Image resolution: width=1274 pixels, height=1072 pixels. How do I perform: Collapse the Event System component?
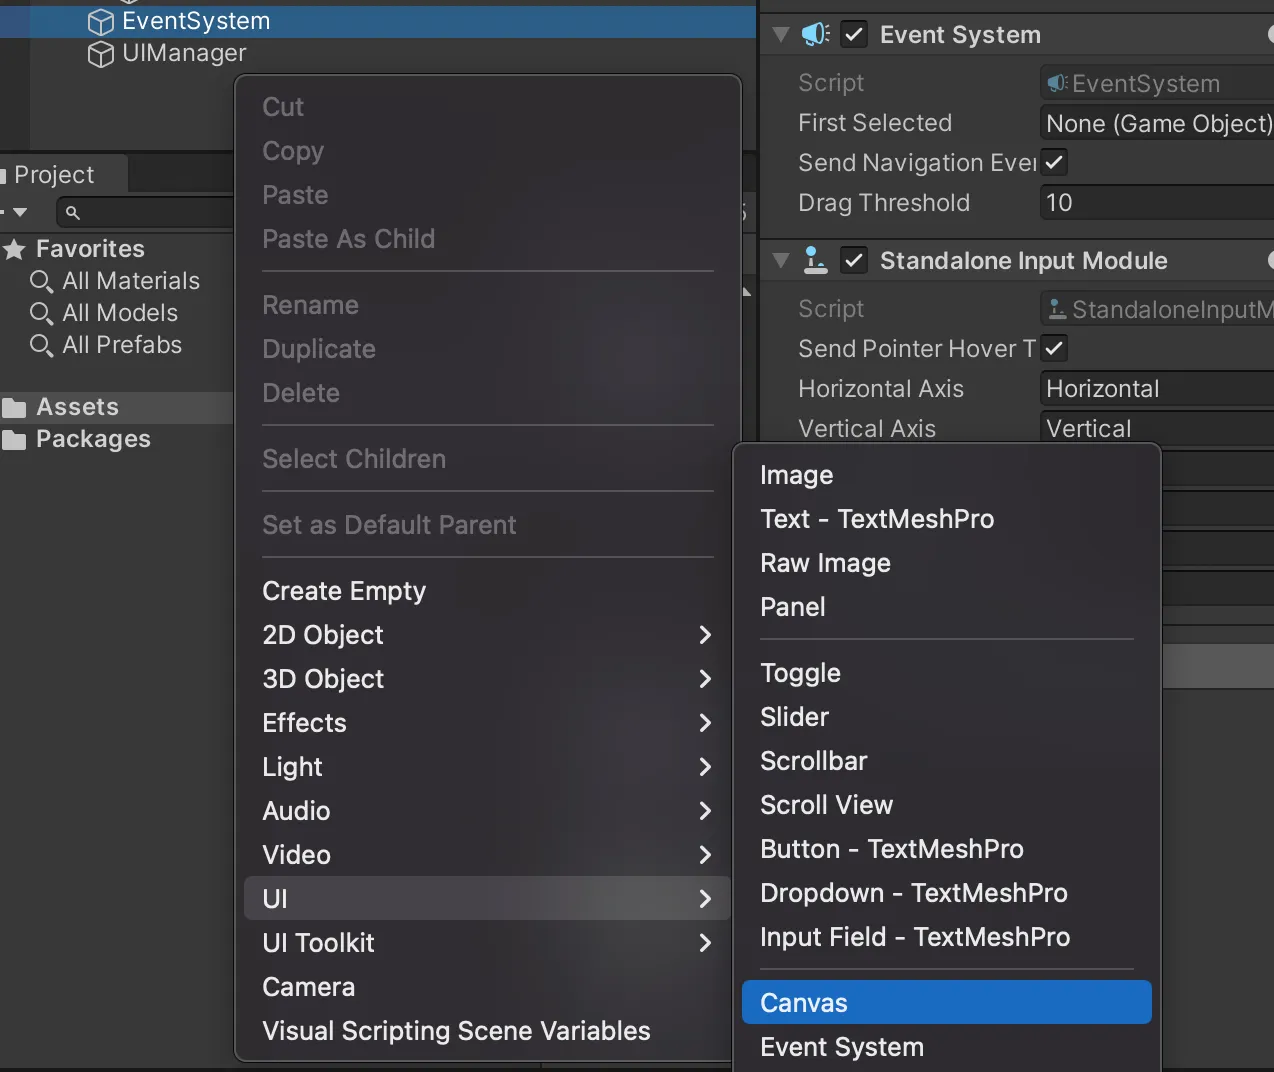pyautogui.click(x=781, y=33)
